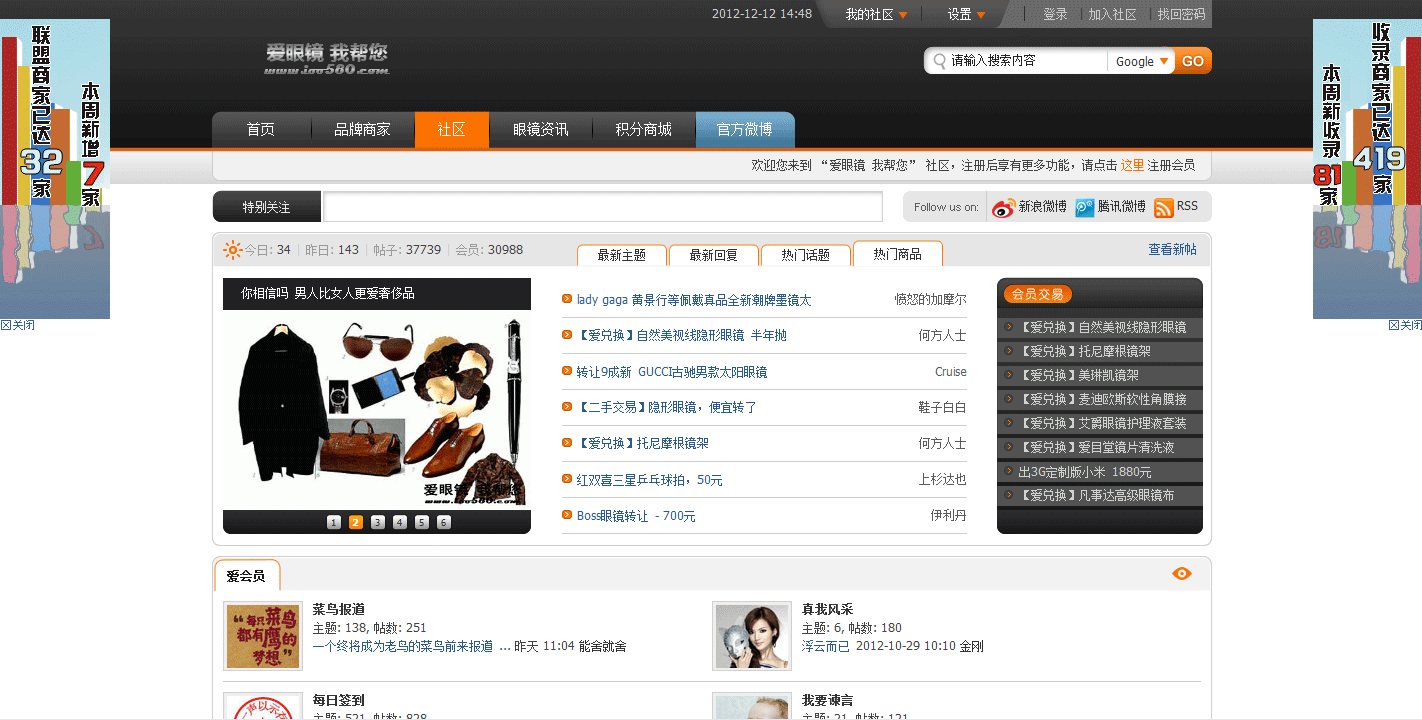Open the 真我风采 forum title
This screenshot has width=1422, height=720.
tap(828, 609)
